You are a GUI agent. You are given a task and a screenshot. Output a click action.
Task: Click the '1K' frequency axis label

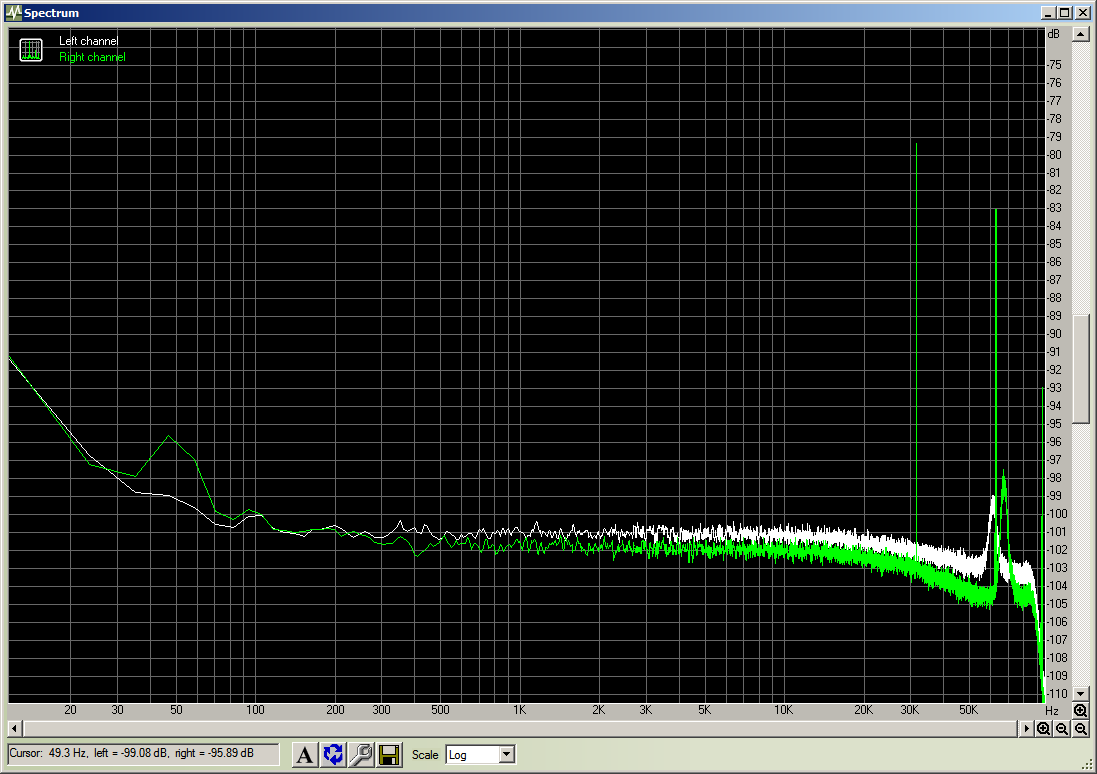click(x=519, y=710)
